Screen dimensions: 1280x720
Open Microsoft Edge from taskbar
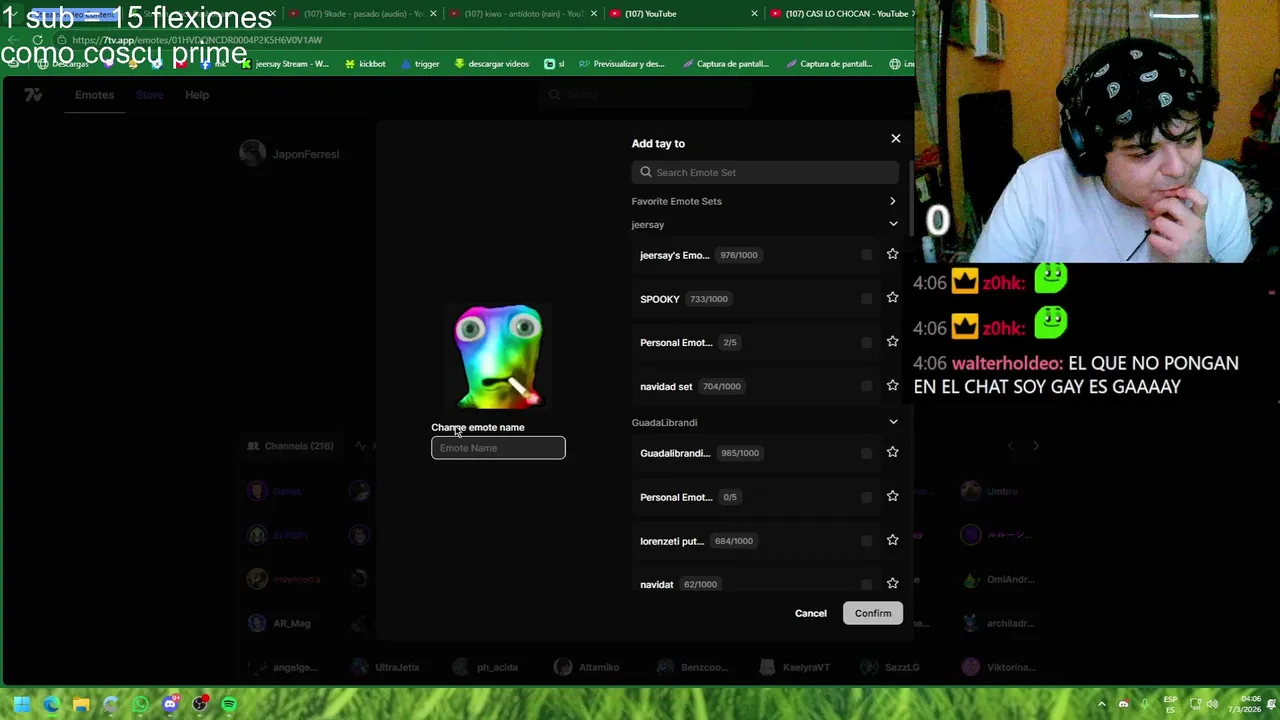click(x=51, y=704)
